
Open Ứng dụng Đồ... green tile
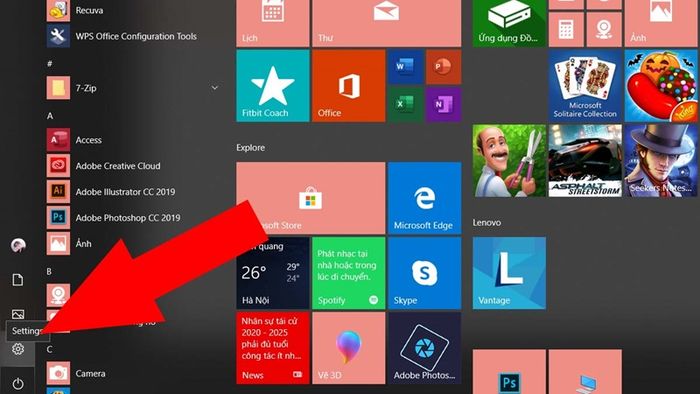coord(509,23)
